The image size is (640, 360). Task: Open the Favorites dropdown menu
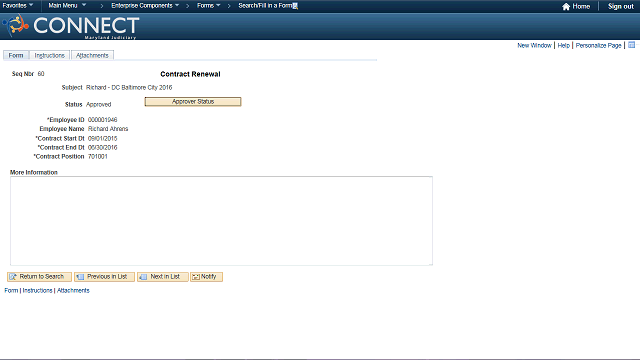(18, 5)
